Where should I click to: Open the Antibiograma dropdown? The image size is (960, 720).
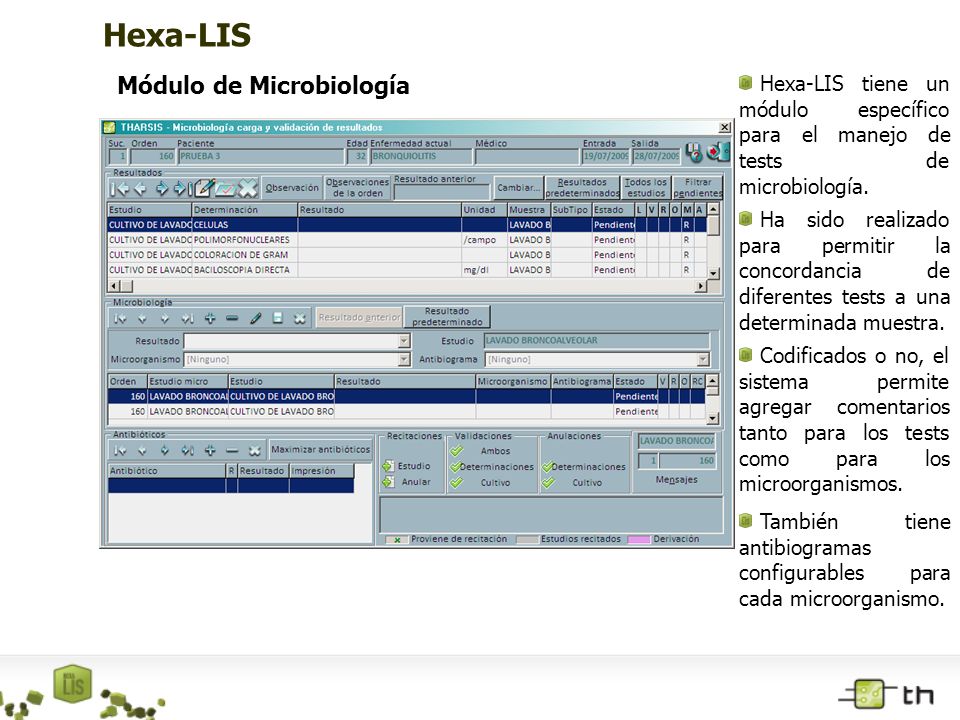pyautogui.click(x=703, y=359)
